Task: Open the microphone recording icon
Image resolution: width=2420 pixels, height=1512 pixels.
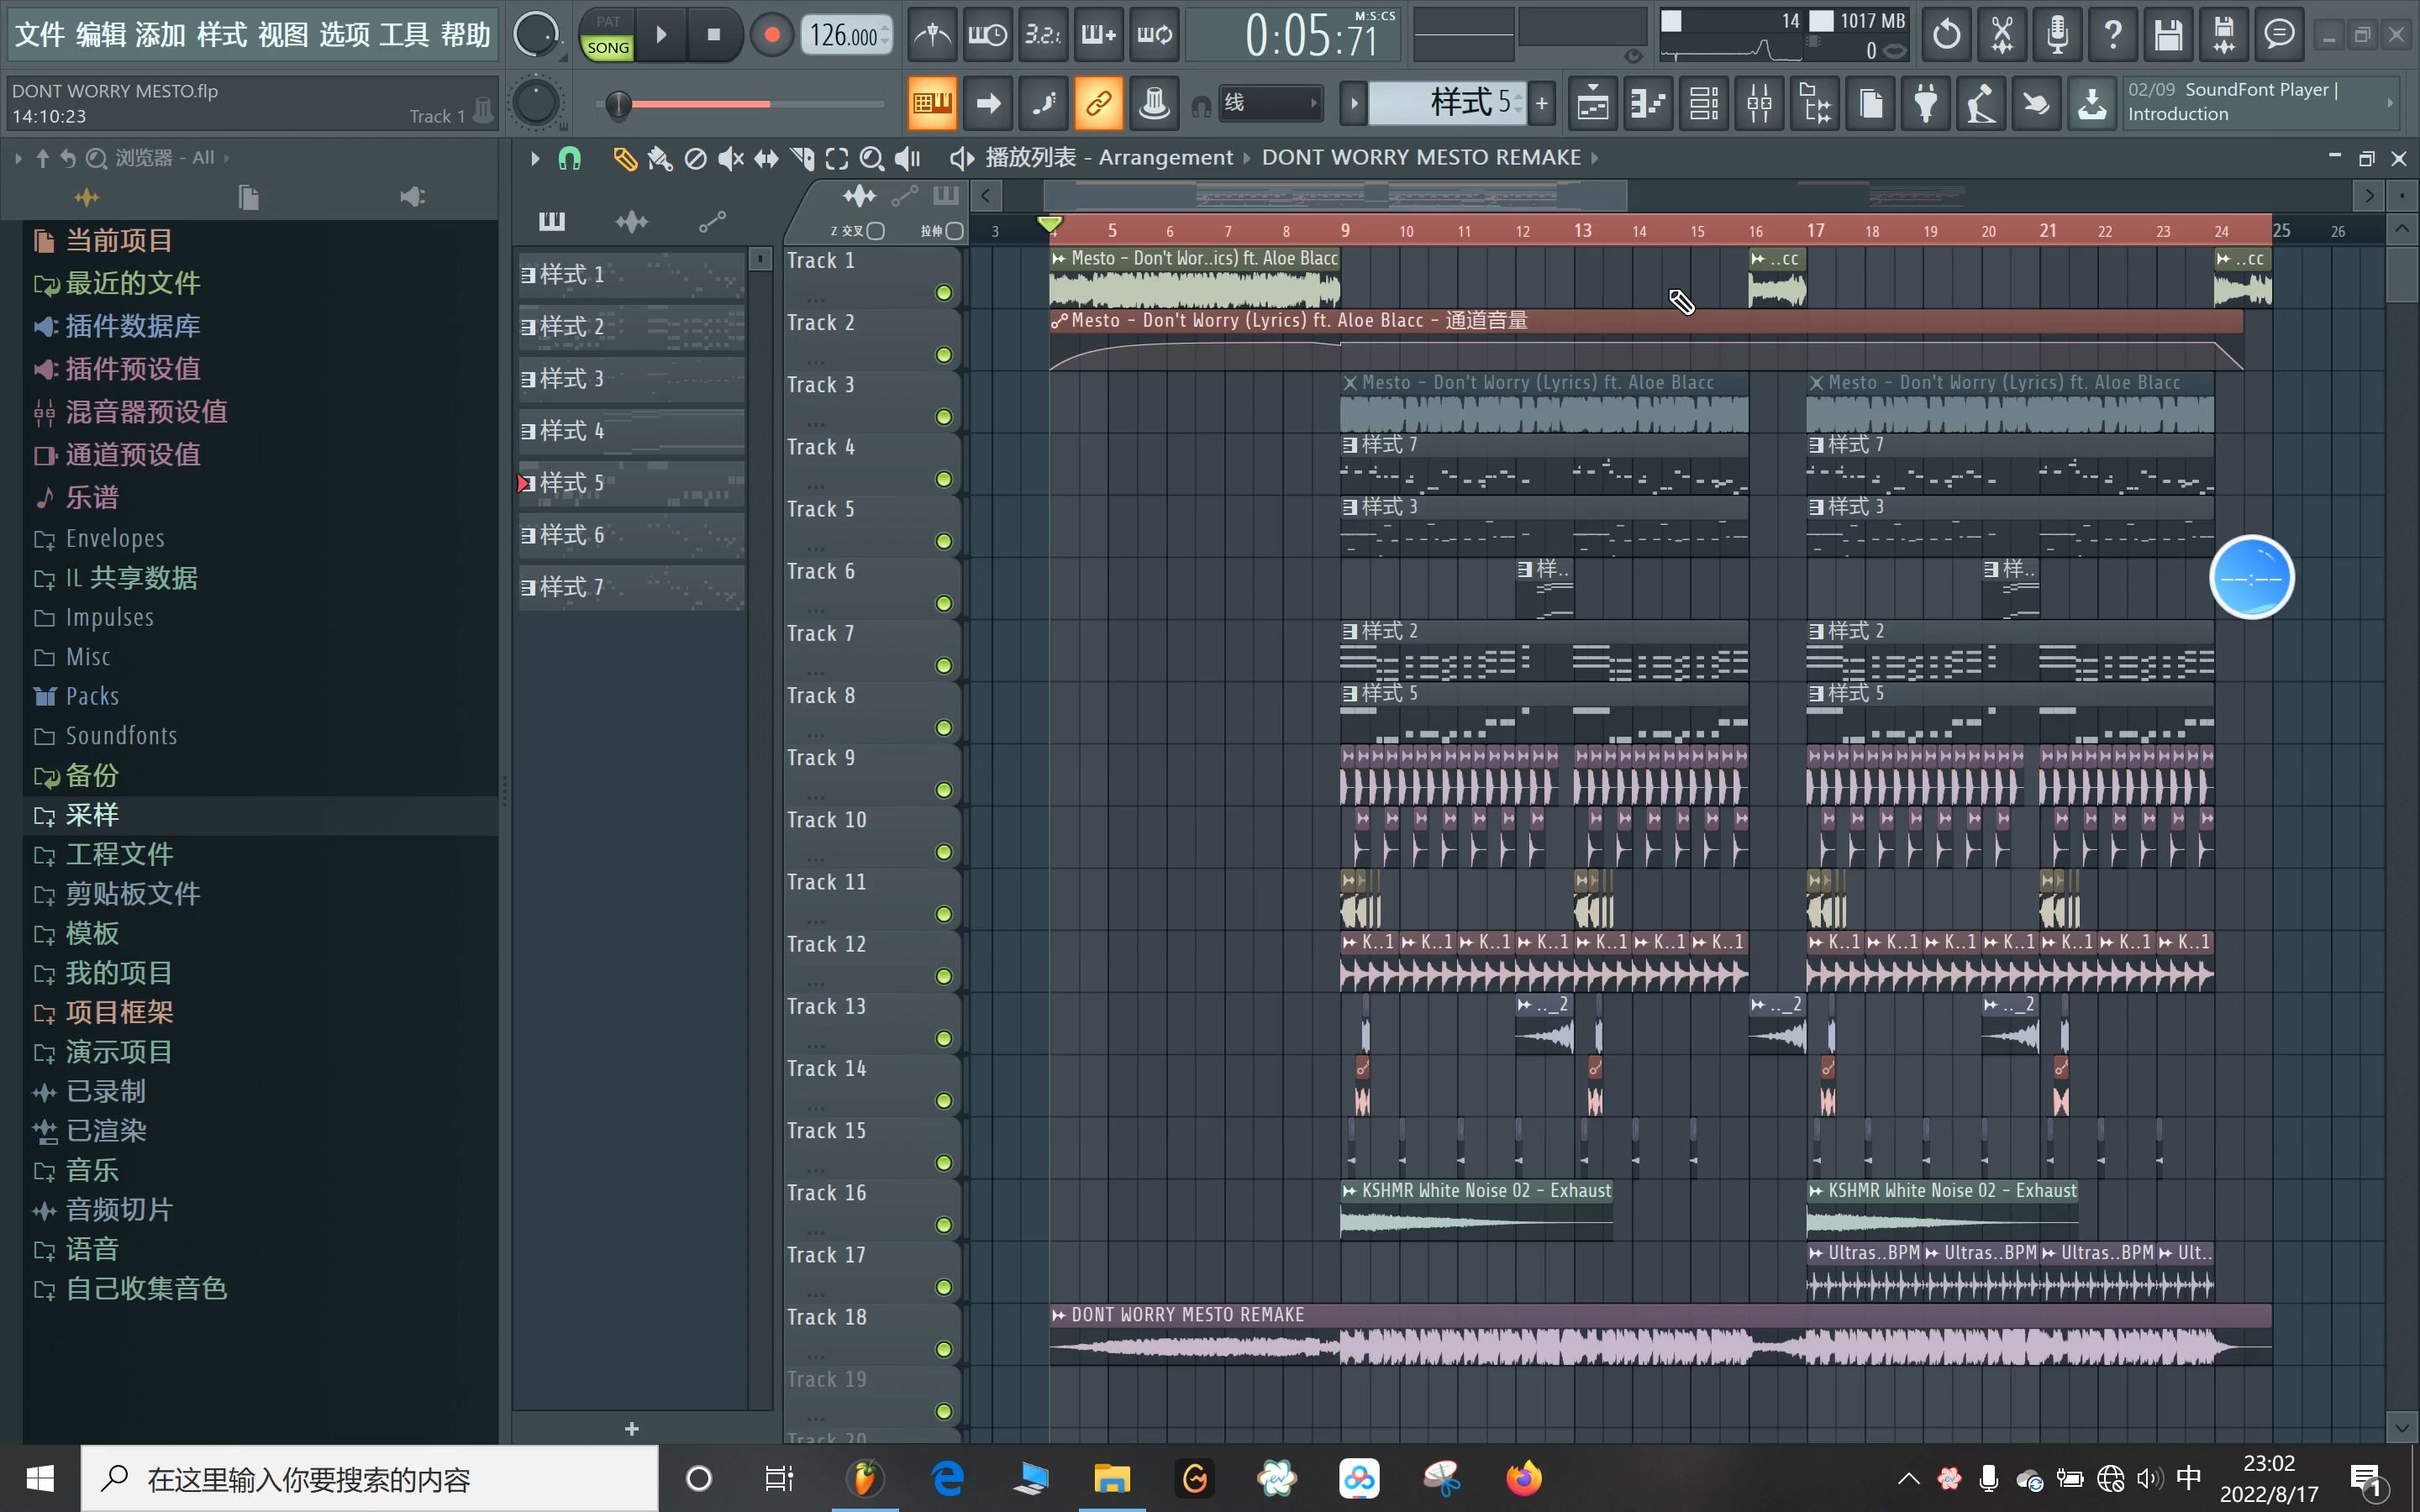Action: tap(2057, 35)
